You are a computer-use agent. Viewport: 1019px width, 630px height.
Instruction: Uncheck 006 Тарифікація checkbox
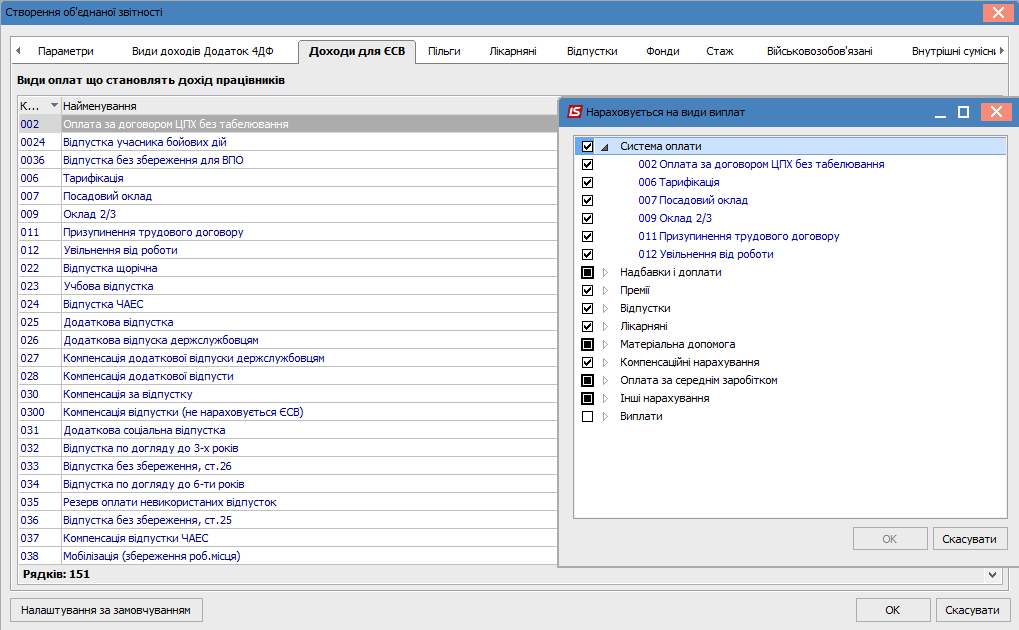tap(588, 182)
